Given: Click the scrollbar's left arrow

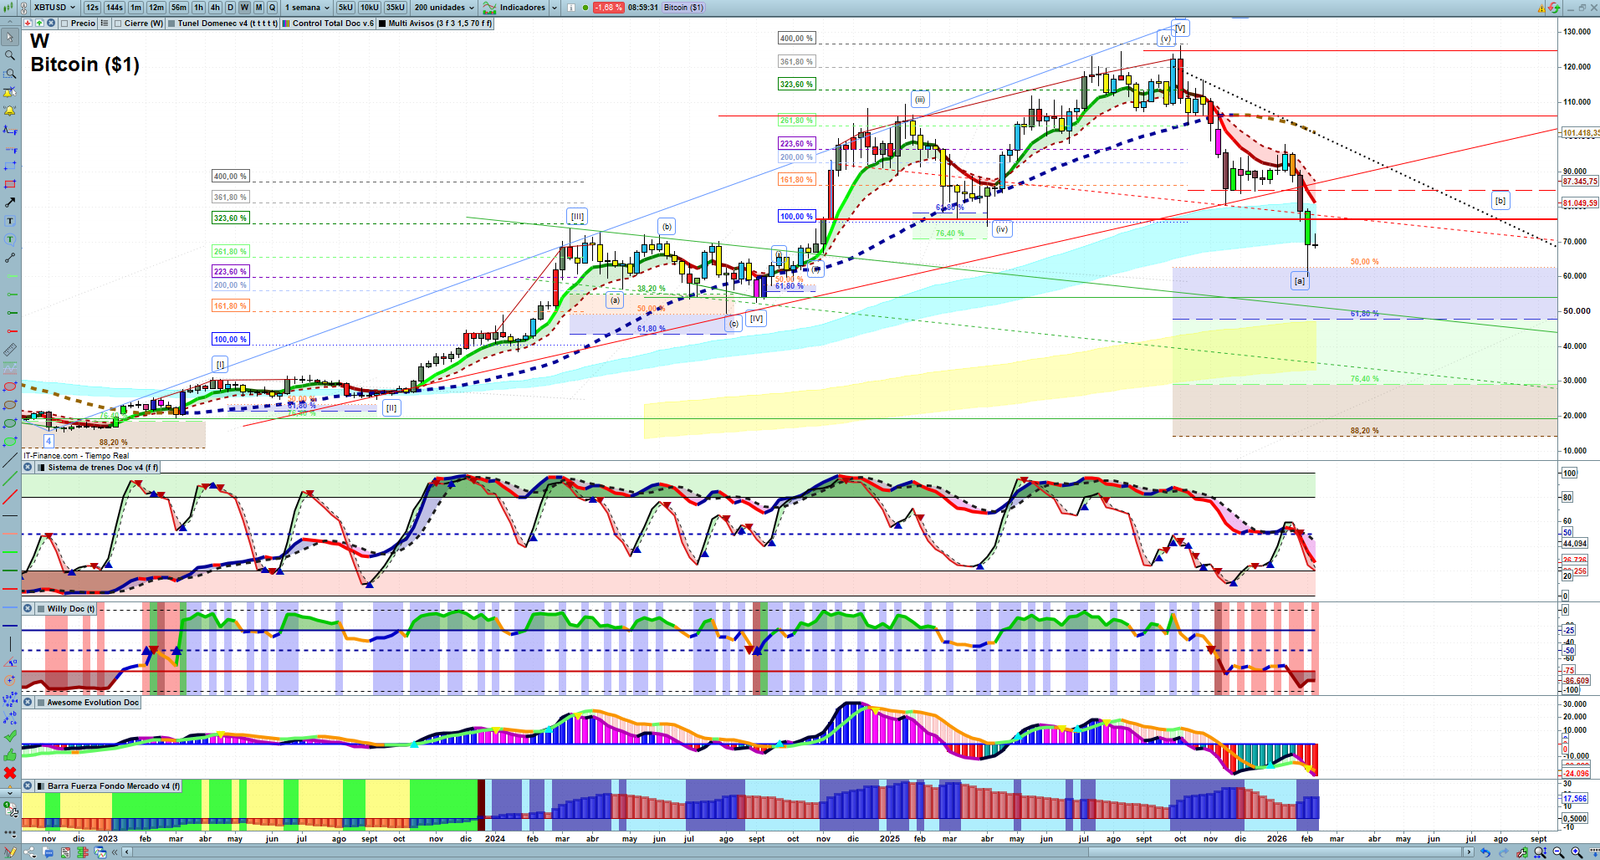Looking at the screenshot, I should pyautogui.click(x=128, y=852).
